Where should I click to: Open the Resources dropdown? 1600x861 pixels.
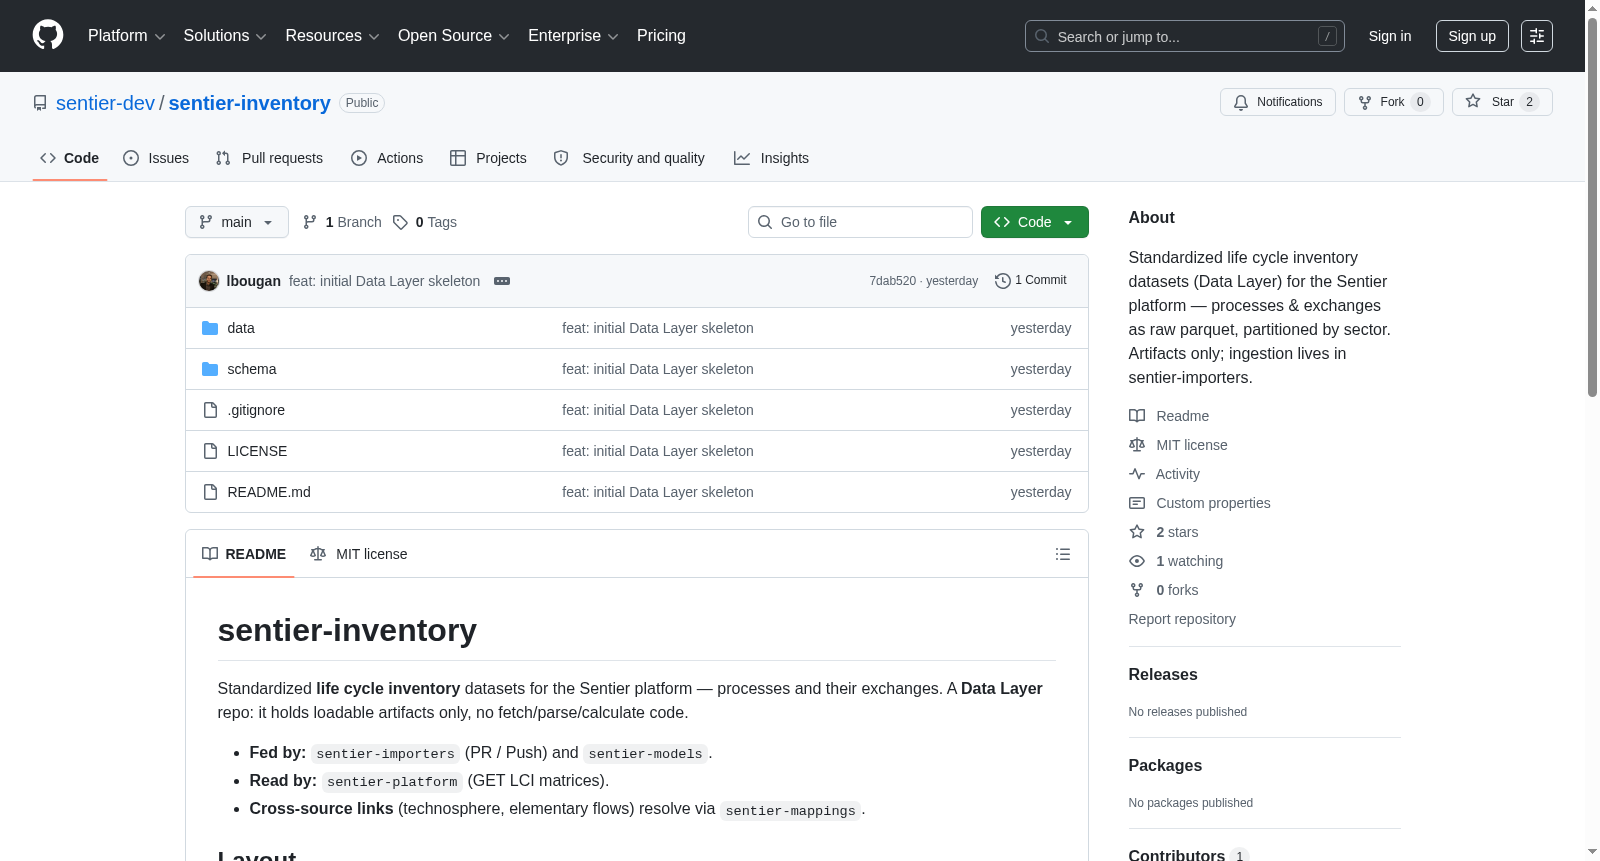pos(332,36)
